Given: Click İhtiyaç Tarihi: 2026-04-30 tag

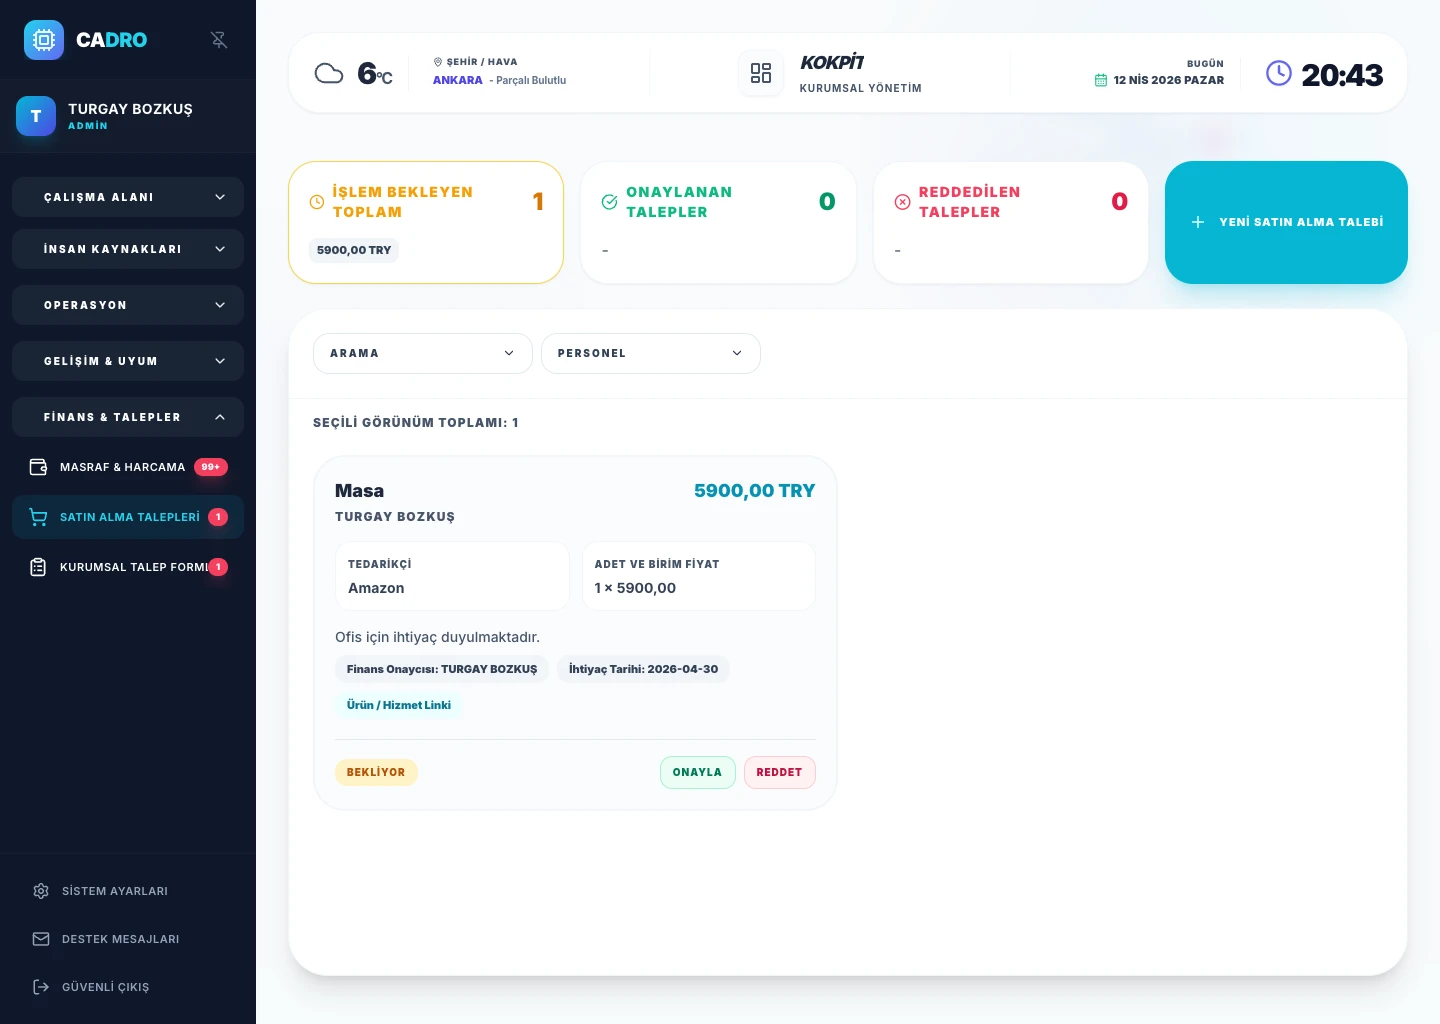Looking at the screenshot, I should pos(643,669).
